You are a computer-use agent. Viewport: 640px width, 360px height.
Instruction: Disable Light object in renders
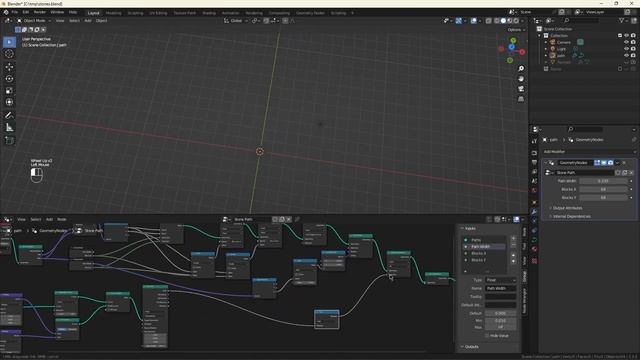click(x=633, y=49)
